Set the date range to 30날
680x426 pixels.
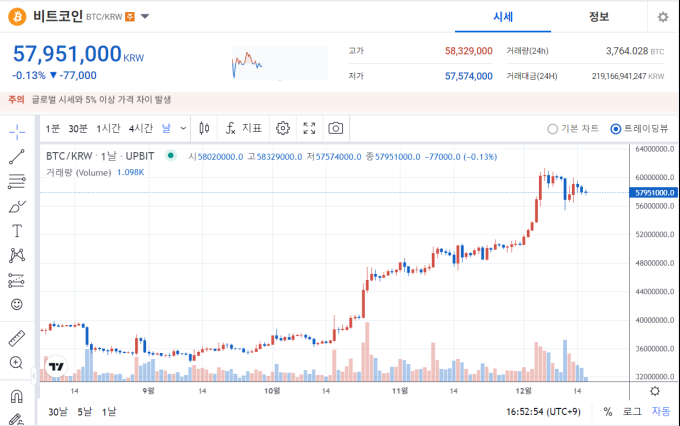(58, 412)
